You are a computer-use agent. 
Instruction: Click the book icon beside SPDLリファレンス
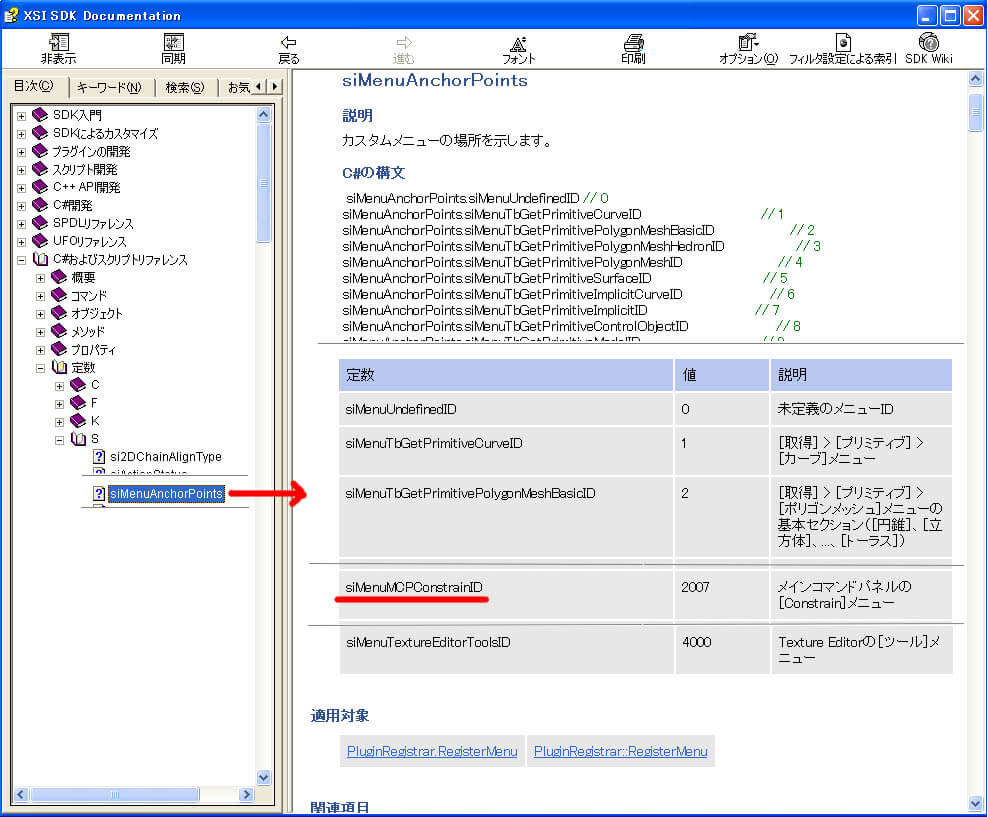pyautogui.click(x=40, y=222)
